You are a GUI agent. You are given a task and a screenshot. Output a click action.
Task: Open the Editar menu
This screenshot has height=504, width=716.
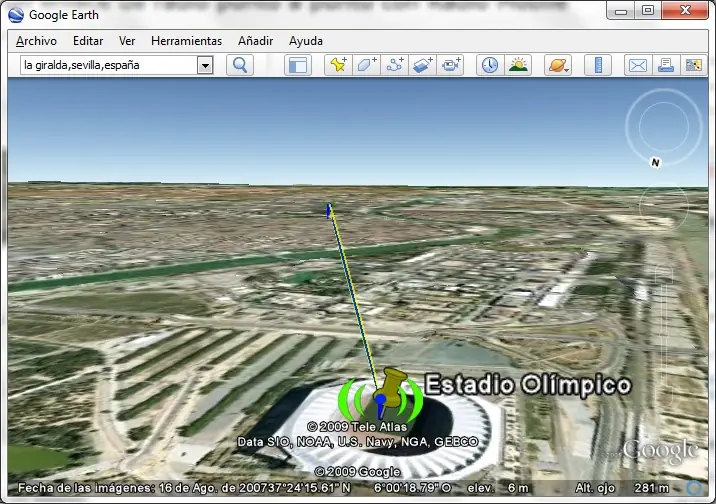(88, 41)
